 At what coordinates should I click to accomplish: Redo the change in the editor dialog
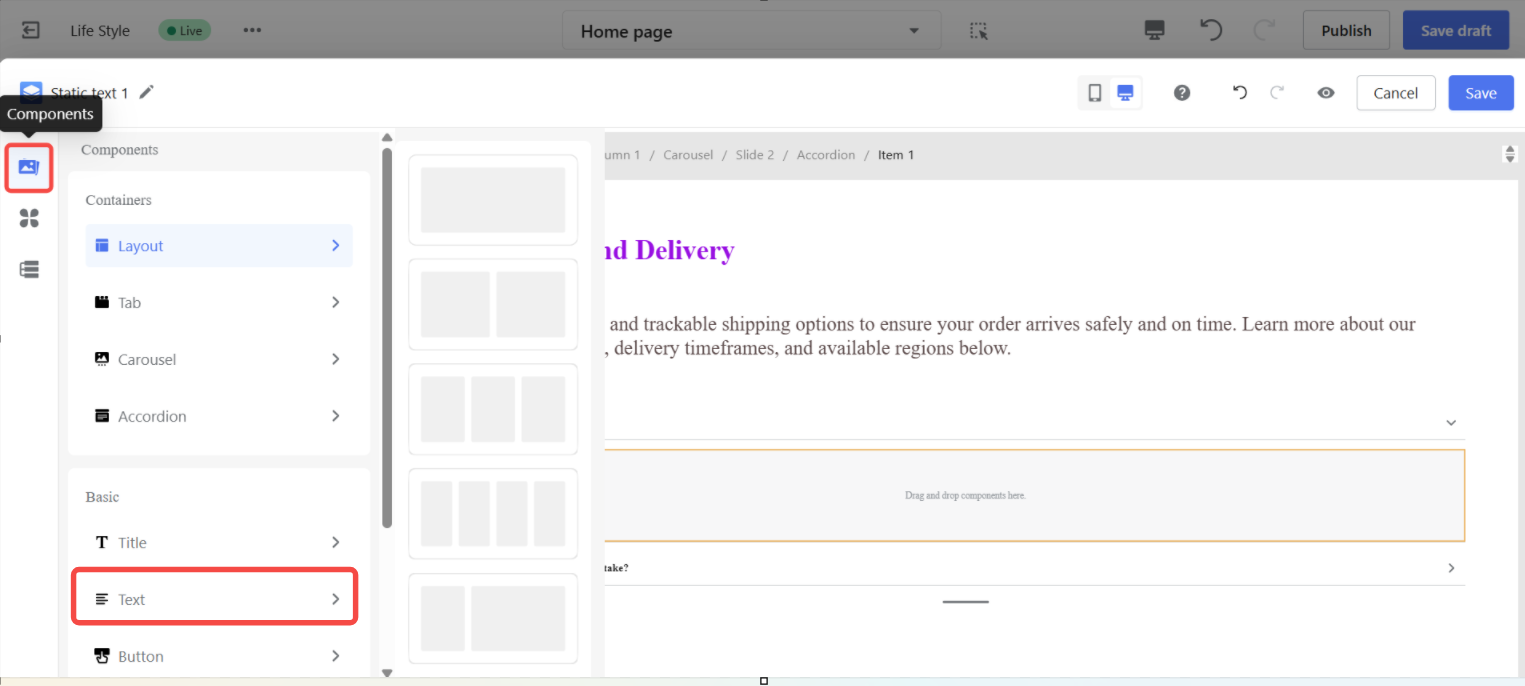(x=1277, y=93)
